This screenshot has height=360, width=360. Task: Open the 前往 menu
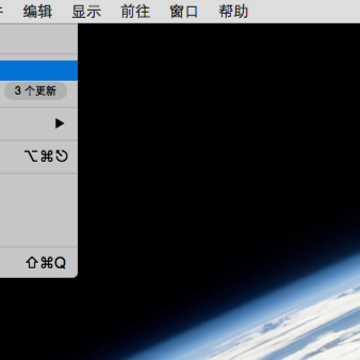135,12
